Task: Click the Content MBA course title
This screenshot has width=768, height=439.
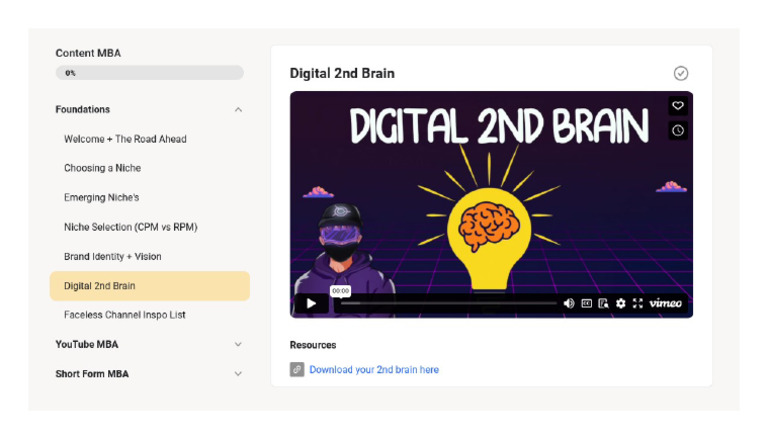Action: [88, 53]
